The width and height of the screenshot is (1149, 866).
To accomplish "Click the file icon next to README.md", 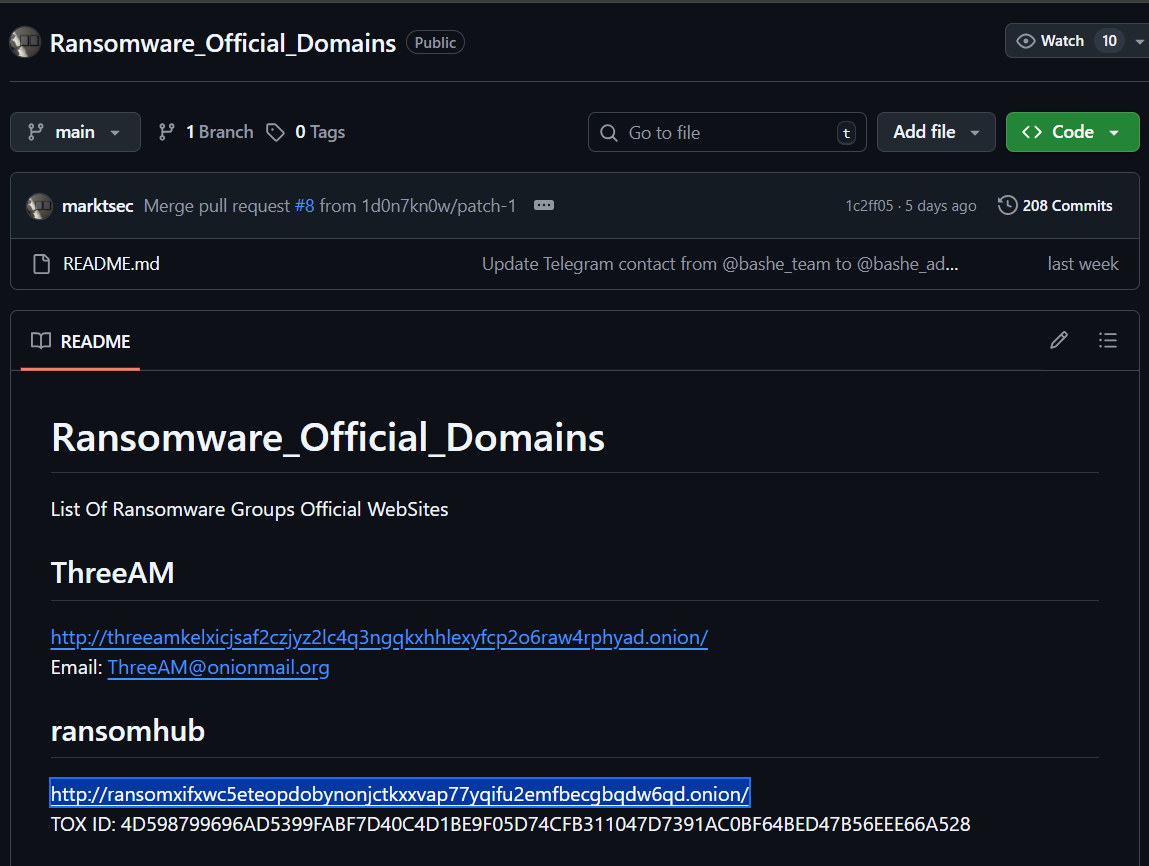I will [x=42, y=264].
